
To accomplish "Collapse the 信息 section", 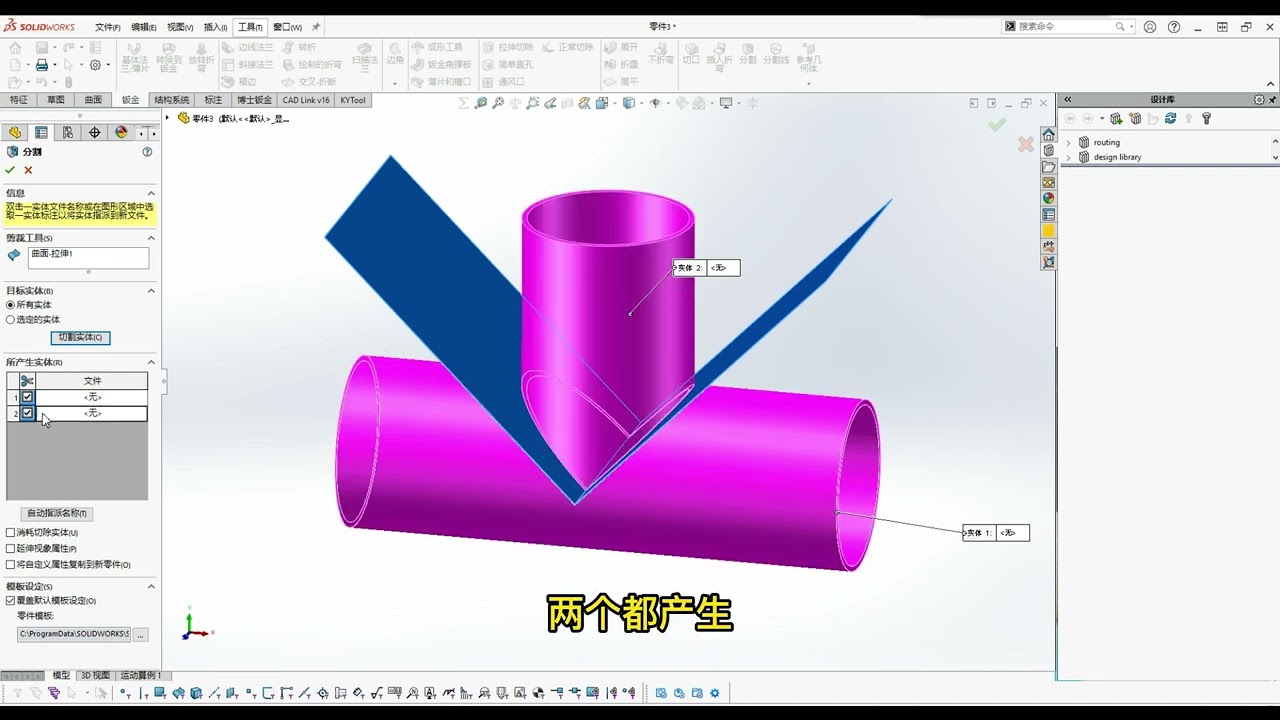I will pos(151,193).
